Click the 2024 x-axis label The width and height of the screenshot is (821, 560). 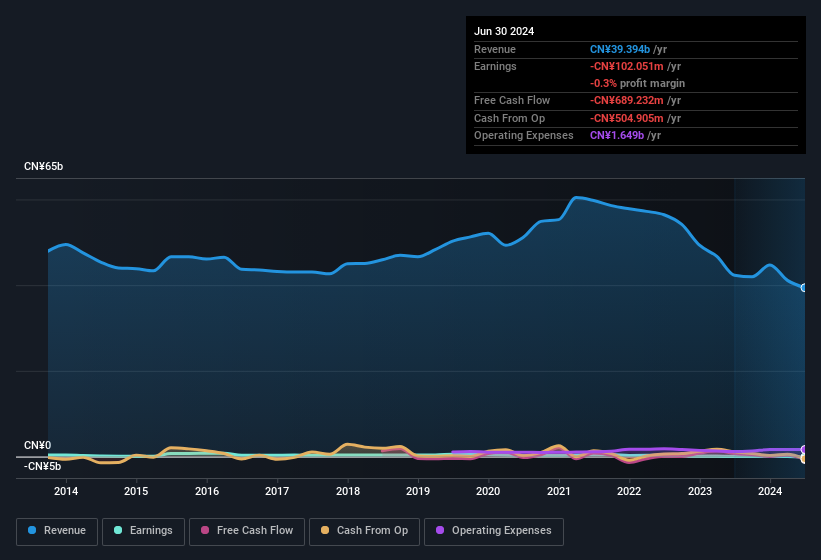[x=770, y=491]
